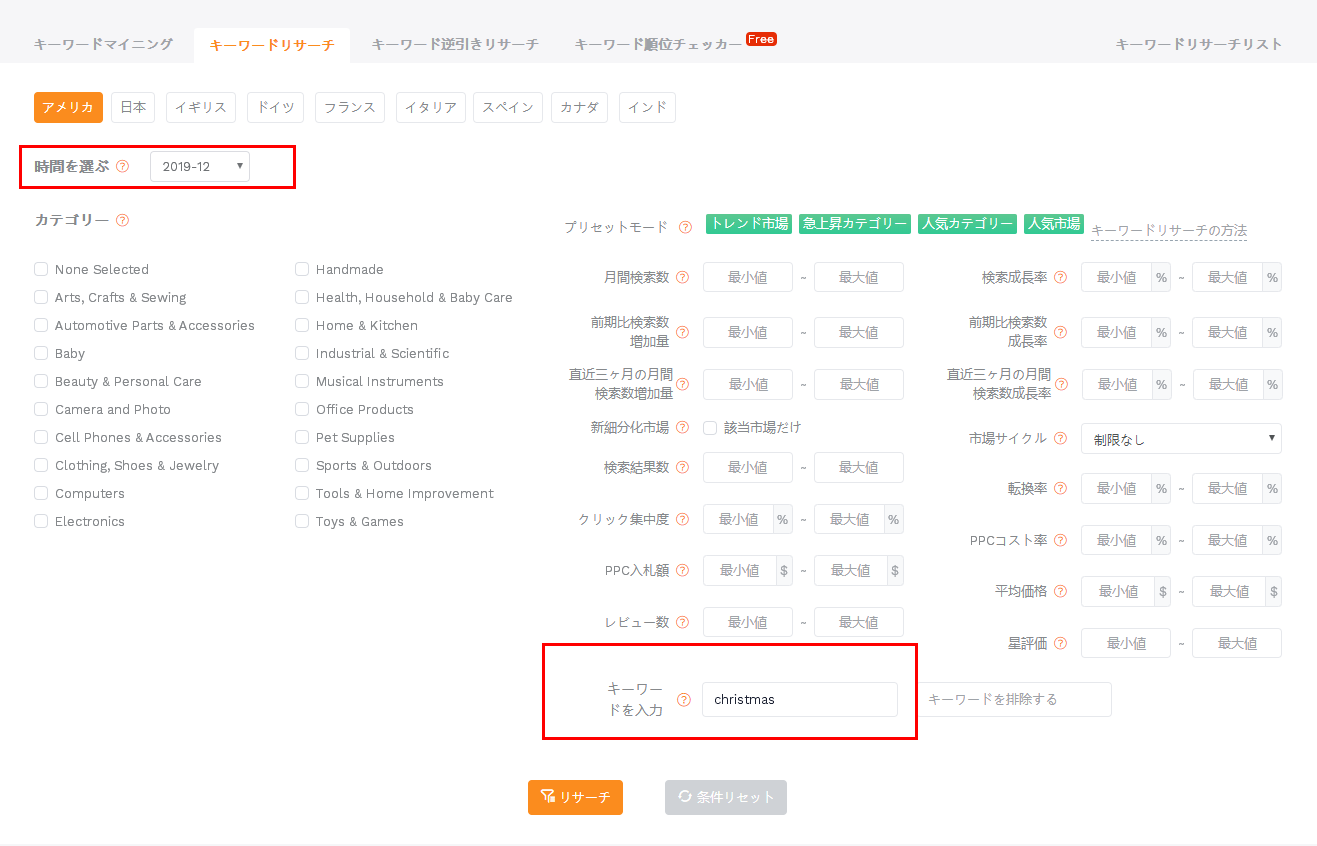Focus the christmas keyword input field
This screenshot has width=1317, height=846.
tap(800, 699)
